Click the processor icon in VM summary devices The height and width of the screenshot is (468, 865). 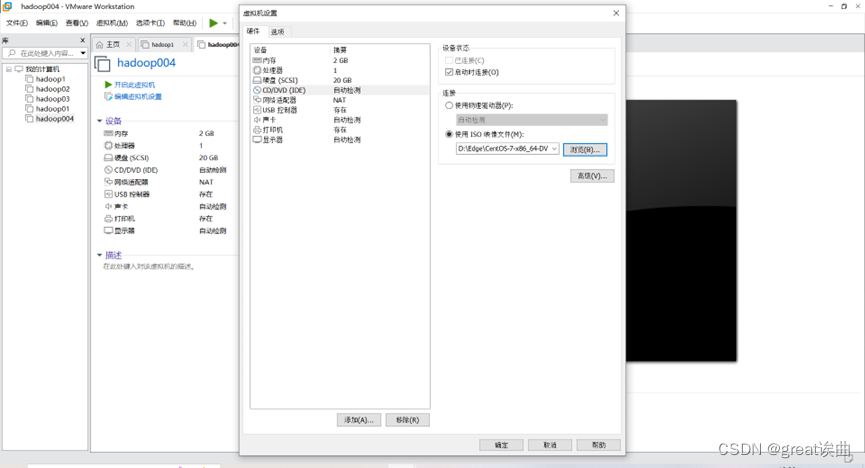click(108, 145)
